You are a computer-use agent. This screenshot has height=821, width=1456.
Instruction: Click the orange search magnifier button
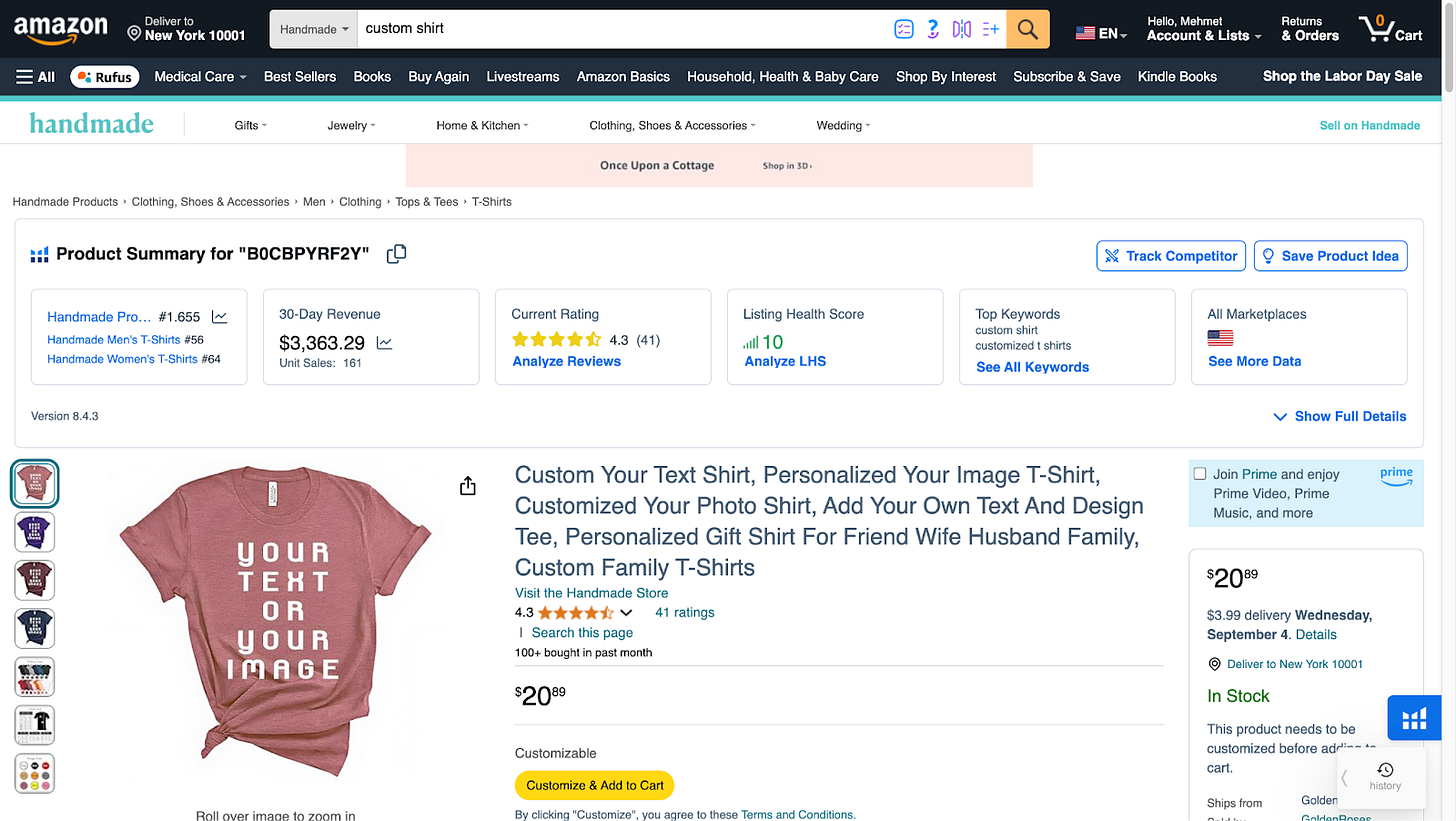point(1028,29)
